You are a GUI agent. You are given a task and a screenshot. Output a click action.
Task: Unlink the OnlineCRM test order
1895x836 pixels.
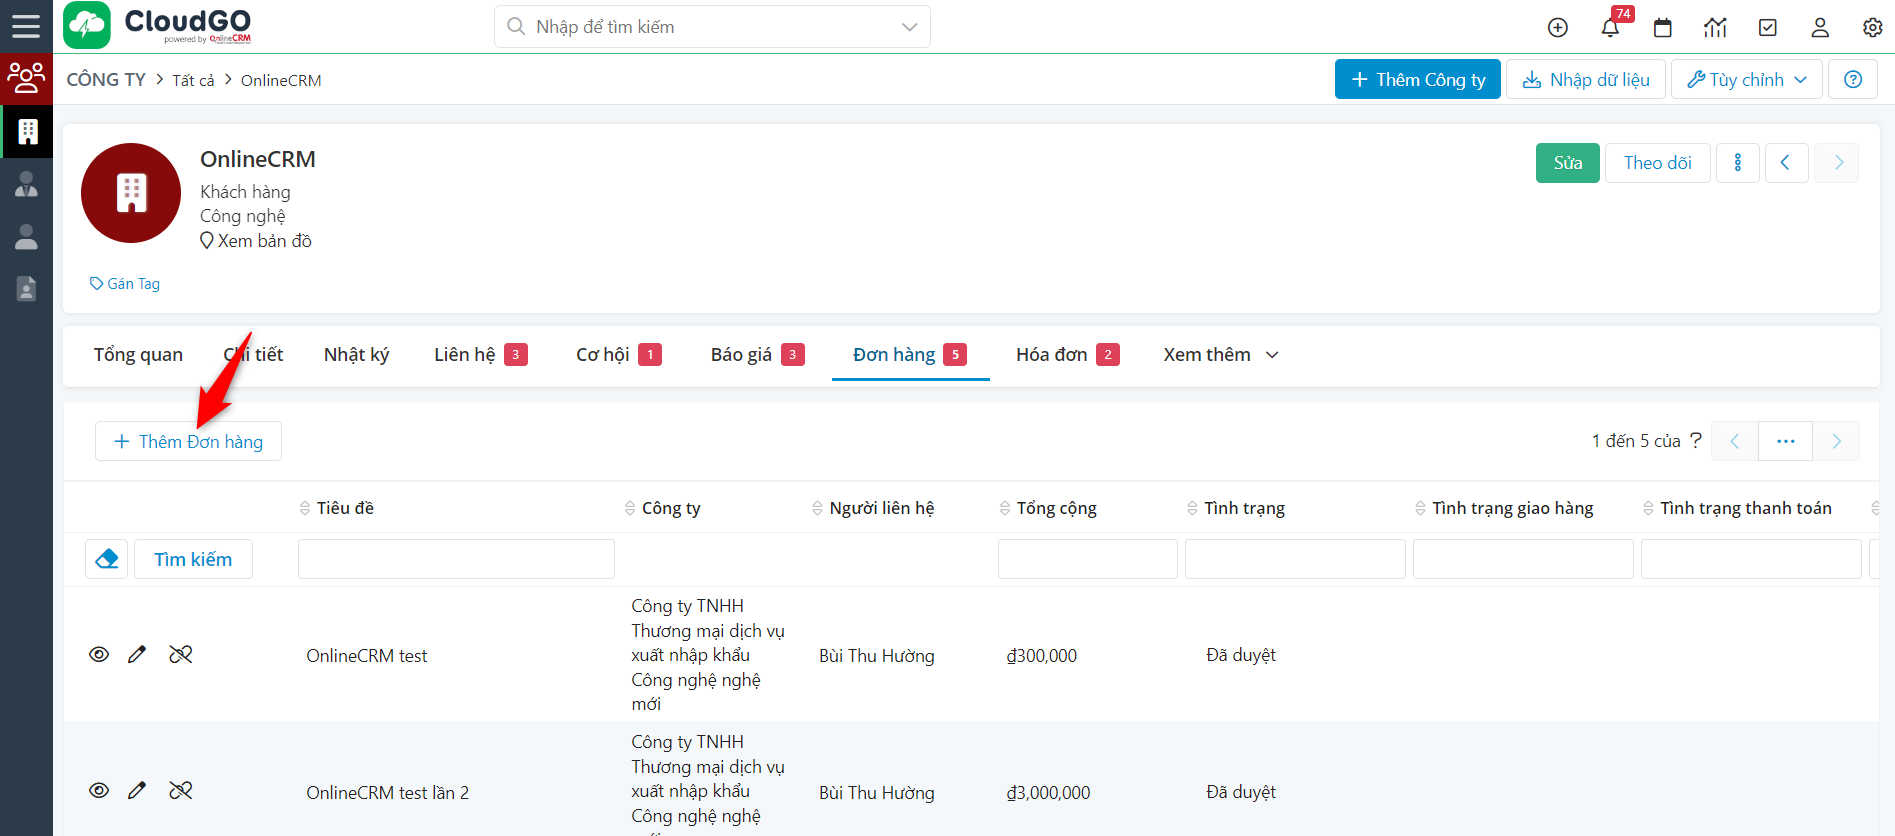pos(181,655)
